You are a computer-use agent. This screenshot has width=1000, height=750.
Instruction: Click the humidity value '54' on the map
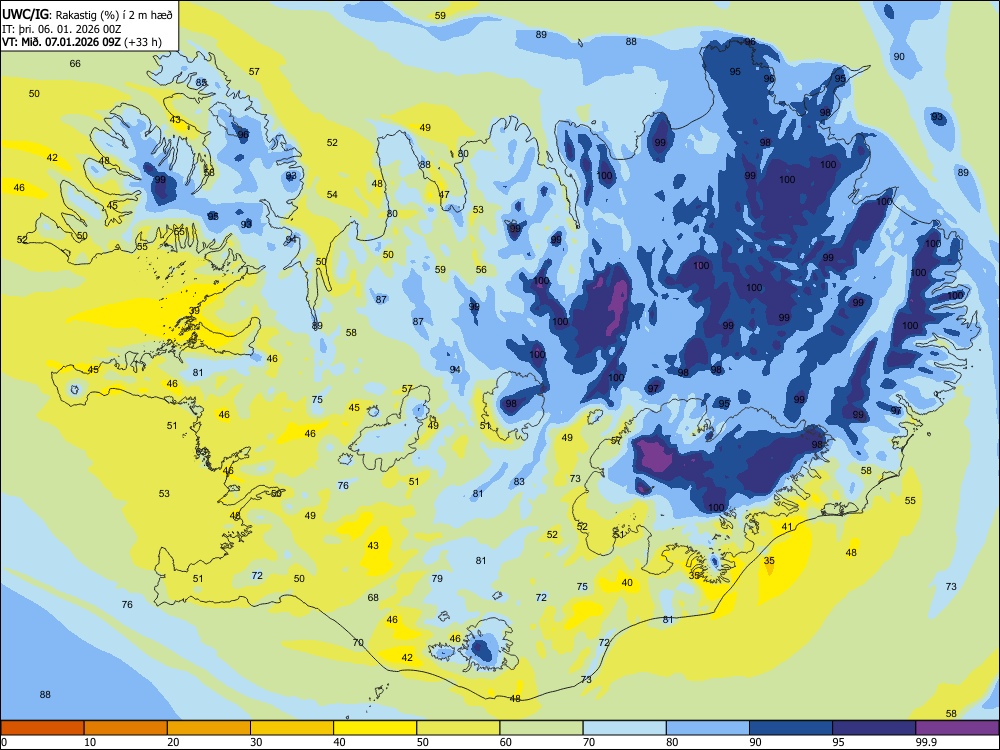332,195
